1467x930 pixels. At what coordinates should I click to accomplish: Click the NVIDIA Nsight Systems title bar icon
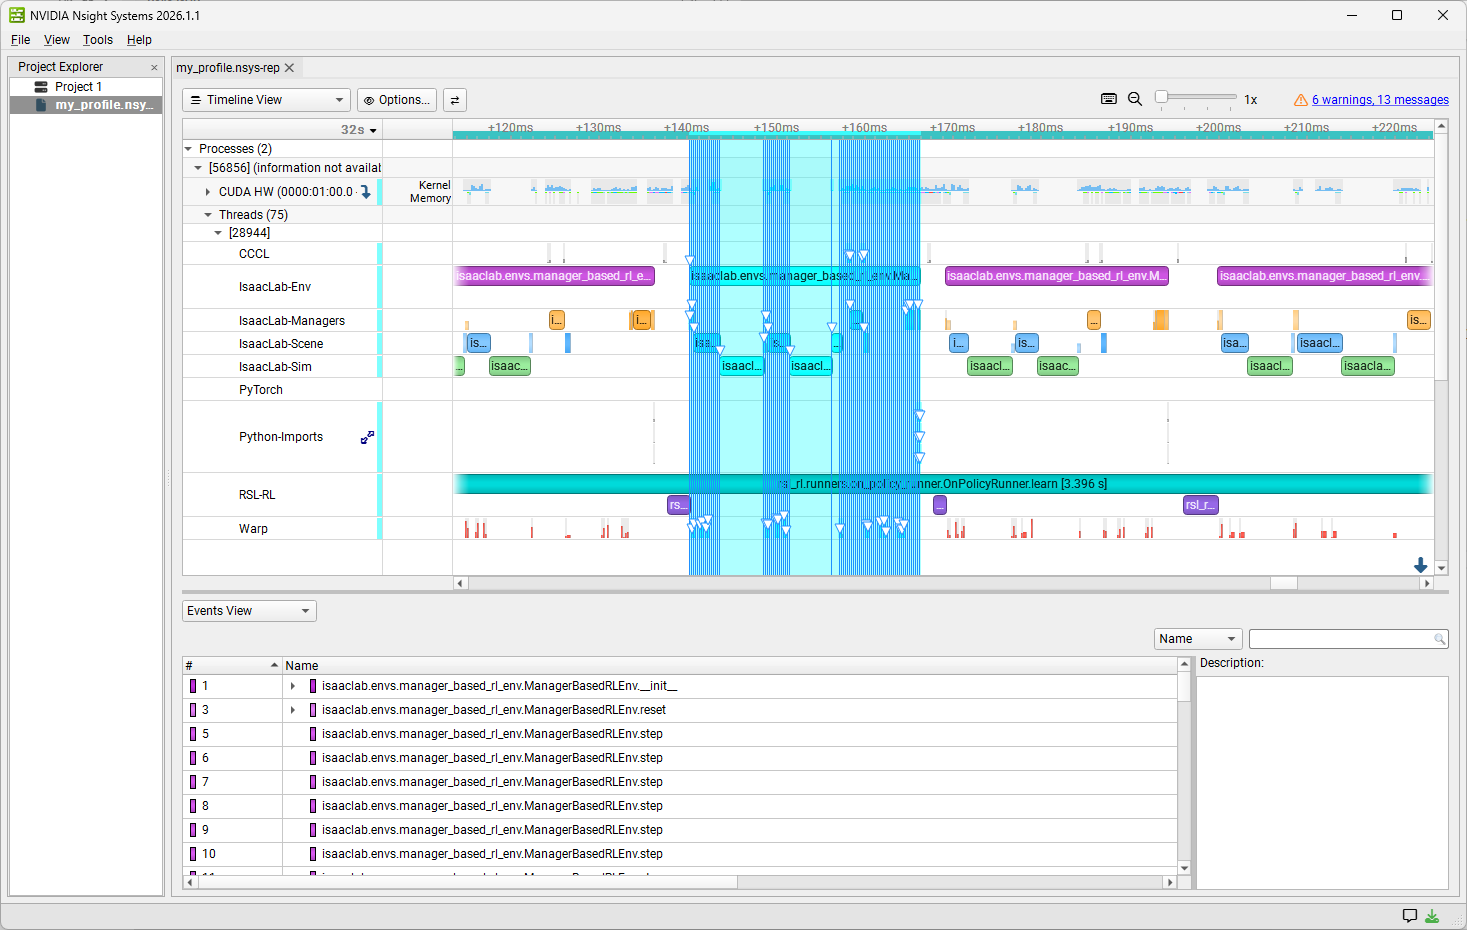17,15
